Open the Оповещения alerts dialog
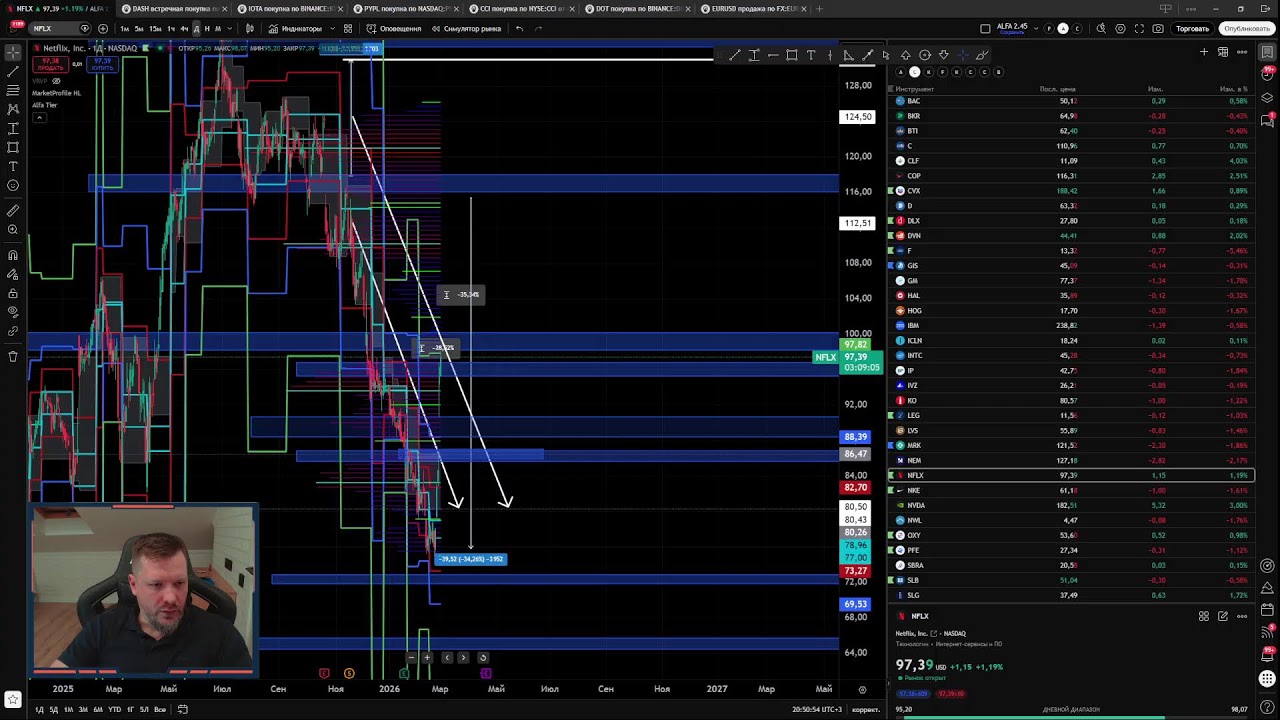The width and height of the screenshot is (1280, 720). pos(395,28)
